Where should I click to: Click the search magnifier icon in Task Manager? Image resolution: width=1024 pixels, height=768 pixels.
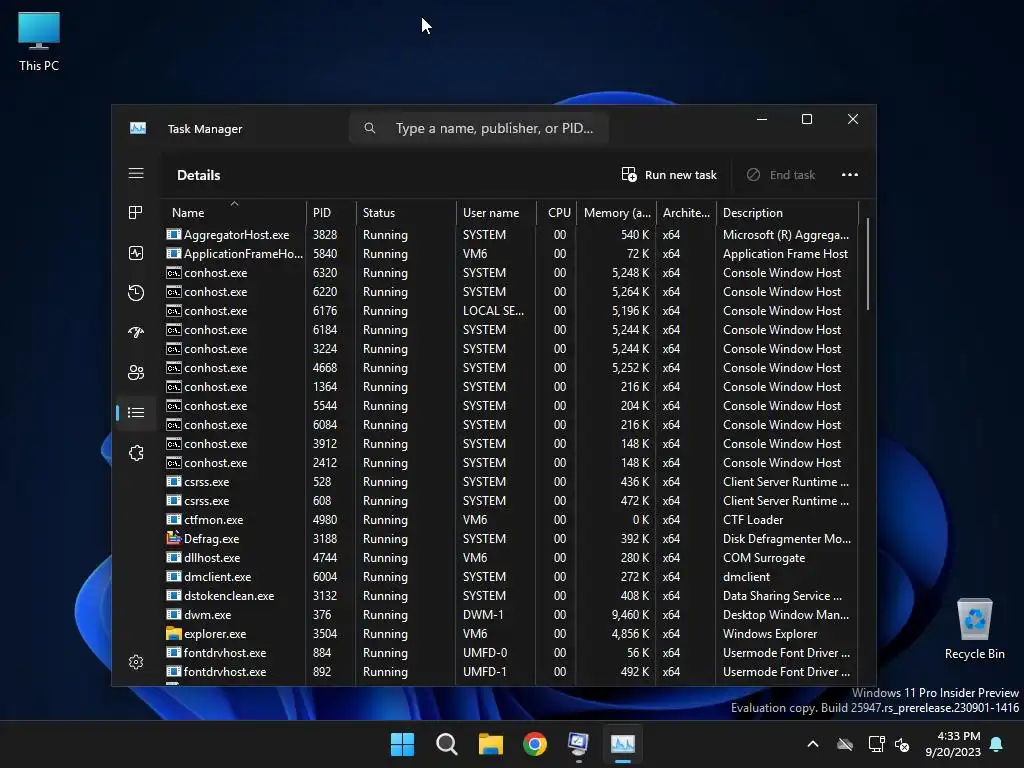coord(370,128)
